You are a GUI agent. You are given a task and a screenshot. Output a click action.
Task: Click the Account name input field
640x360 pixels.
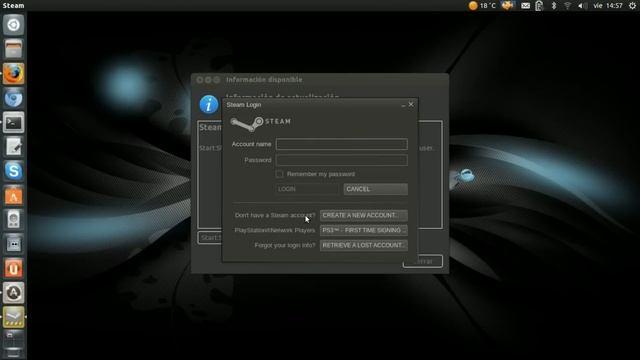[342, 144]
